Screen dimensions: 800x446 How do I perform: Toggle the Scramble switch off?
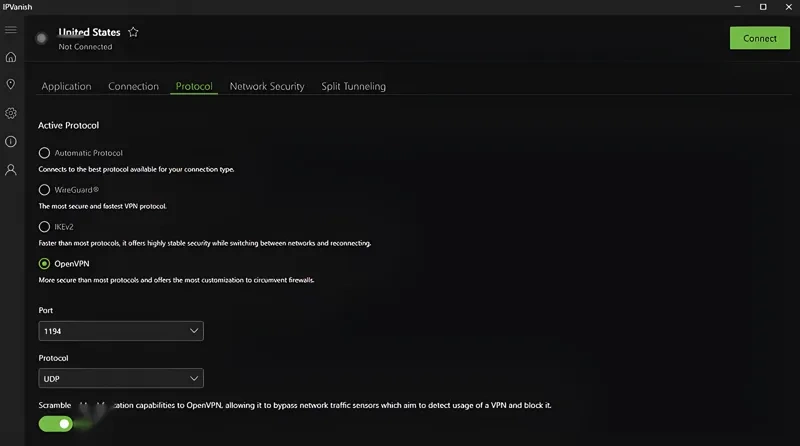(x=56, y=424)
